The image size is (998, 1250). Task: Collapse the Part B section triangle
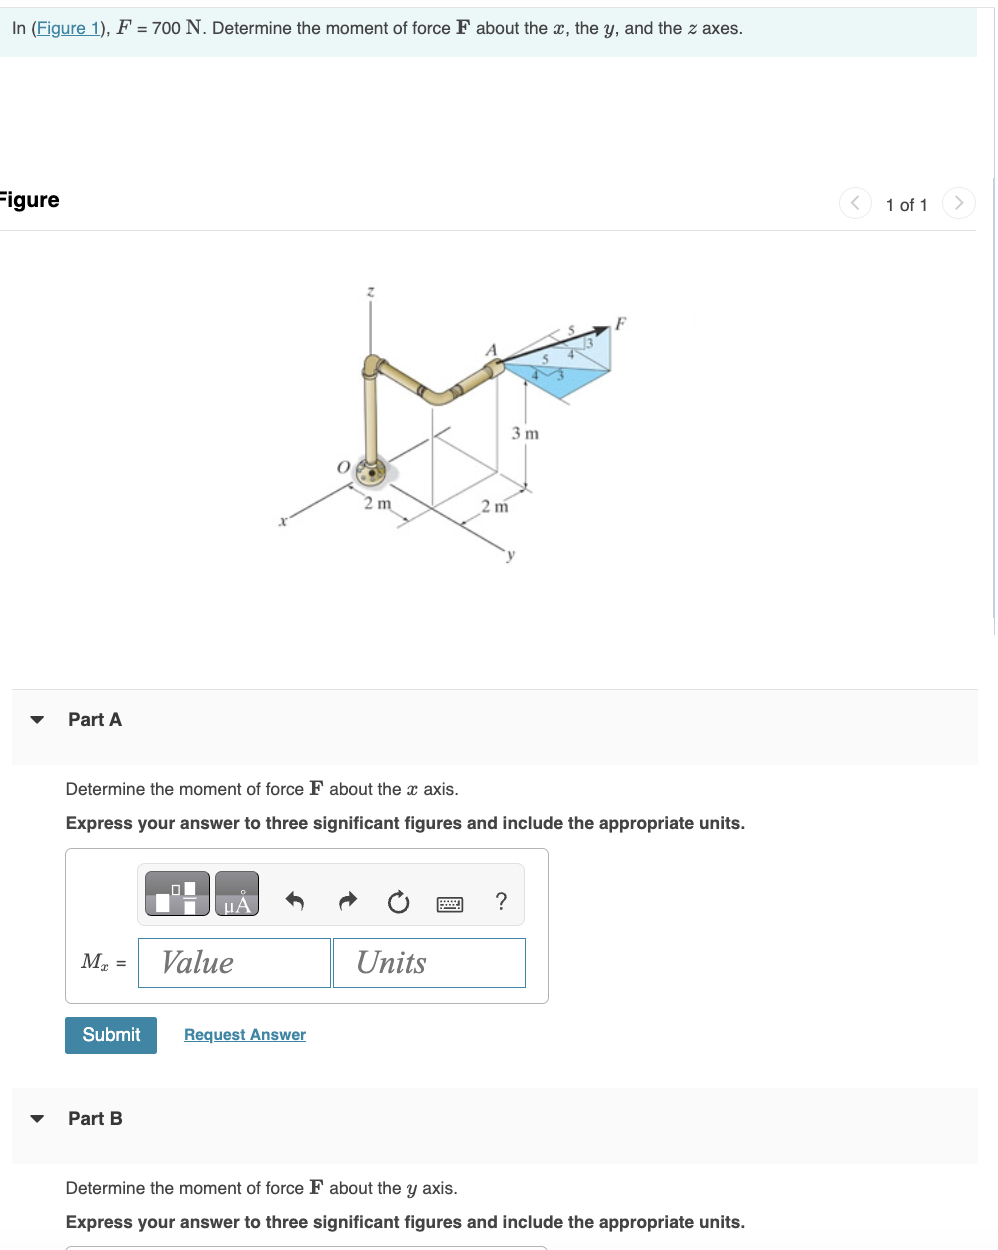click(37, 1118)
